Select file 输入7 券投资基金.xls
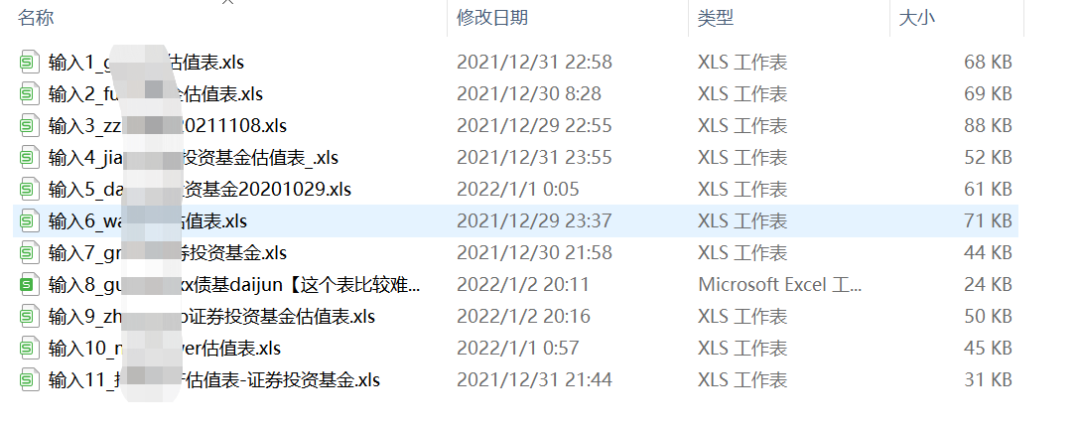The width and height of the screenshot is (1080, 431). [x=167, y=253]
